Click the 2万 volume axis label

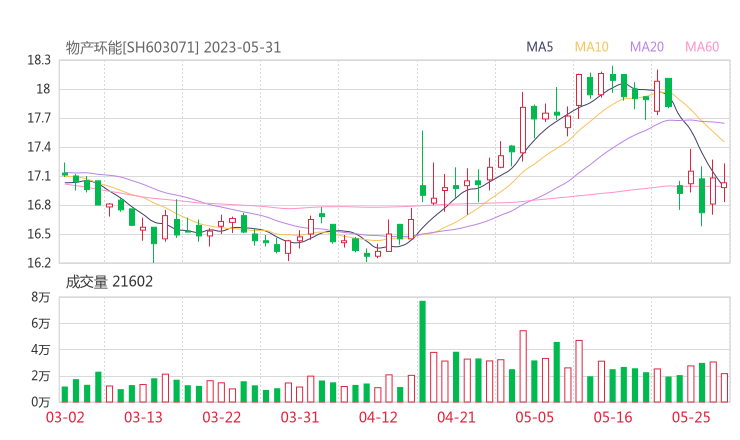[41, 376]
